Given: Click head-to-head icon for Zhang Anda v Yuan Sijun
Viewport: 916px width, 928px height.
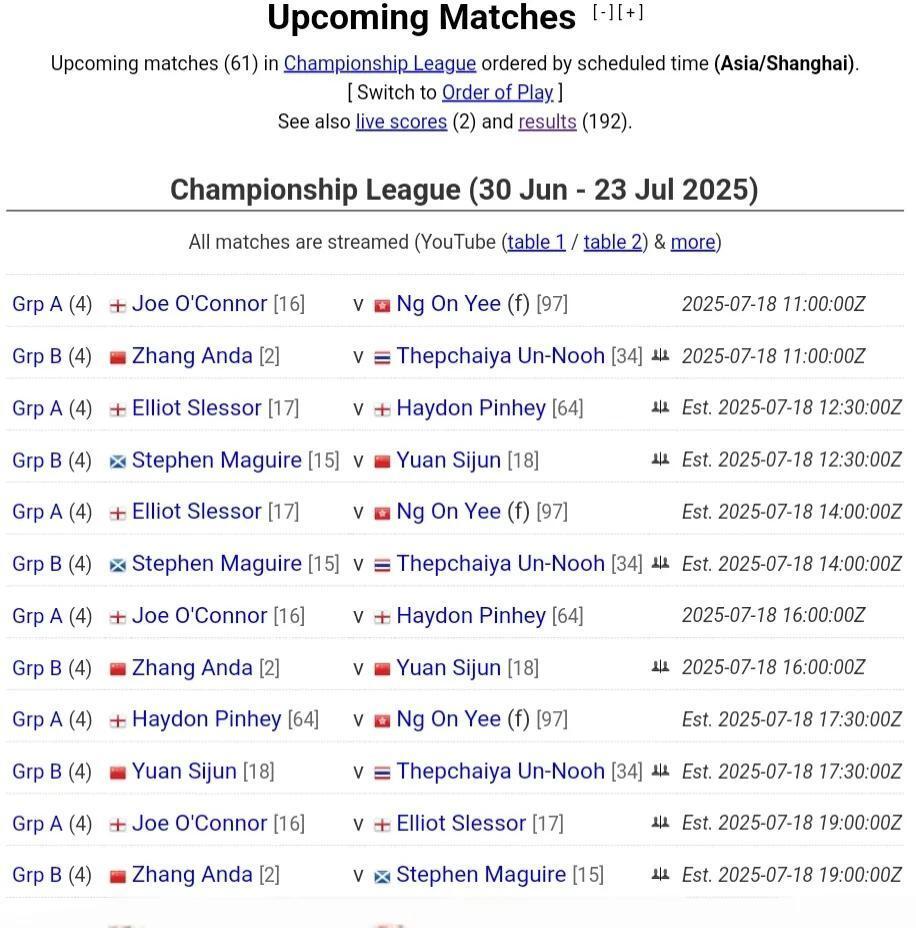Looking at the screenshot, I should click(660, 667).
